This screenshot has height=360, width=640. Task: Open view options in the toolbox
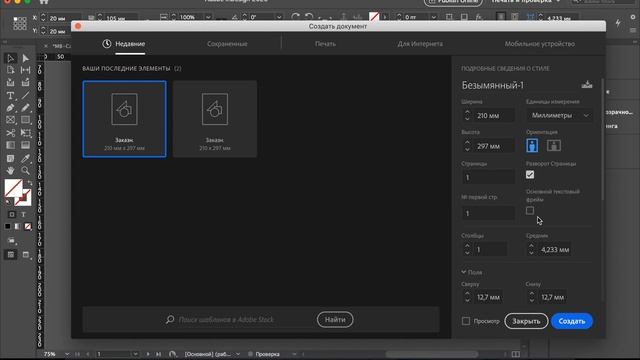[11, 240]
